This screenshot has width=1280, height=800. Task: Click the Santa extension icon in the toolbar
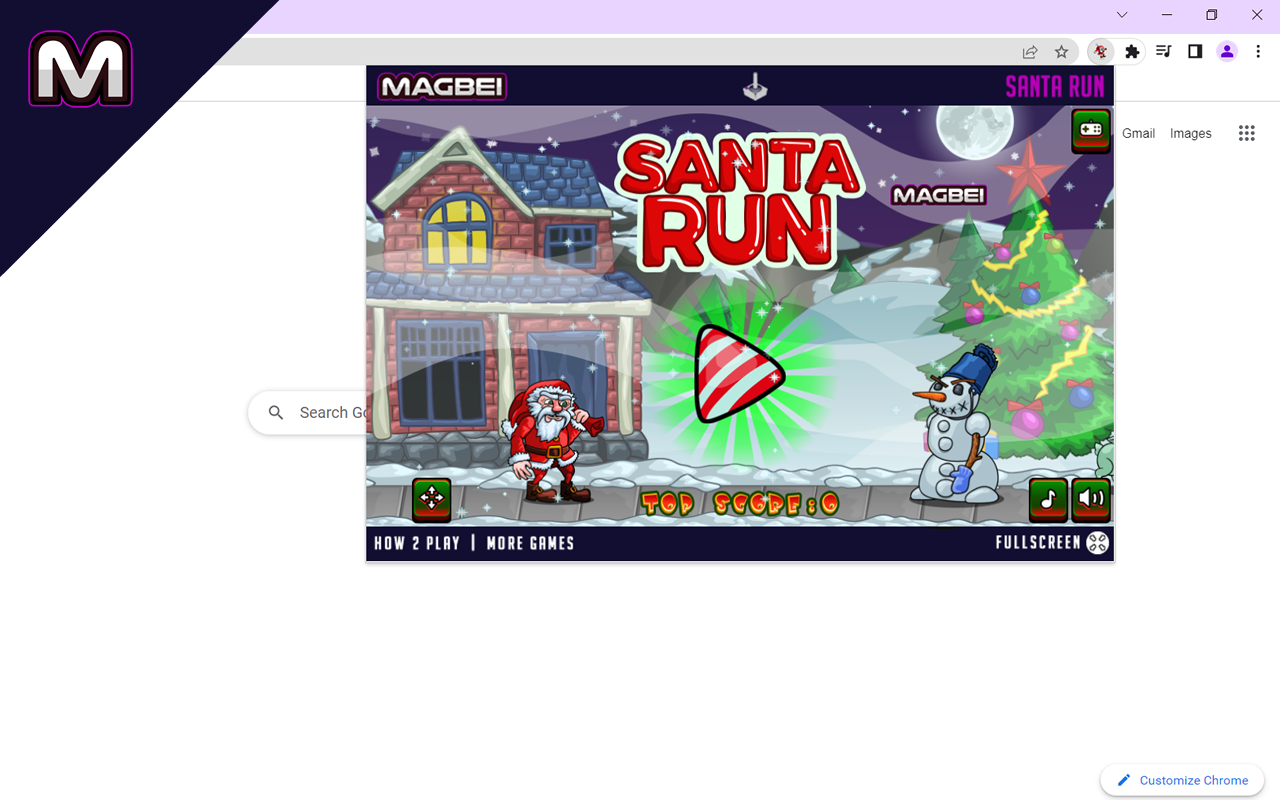point(1099,51)
